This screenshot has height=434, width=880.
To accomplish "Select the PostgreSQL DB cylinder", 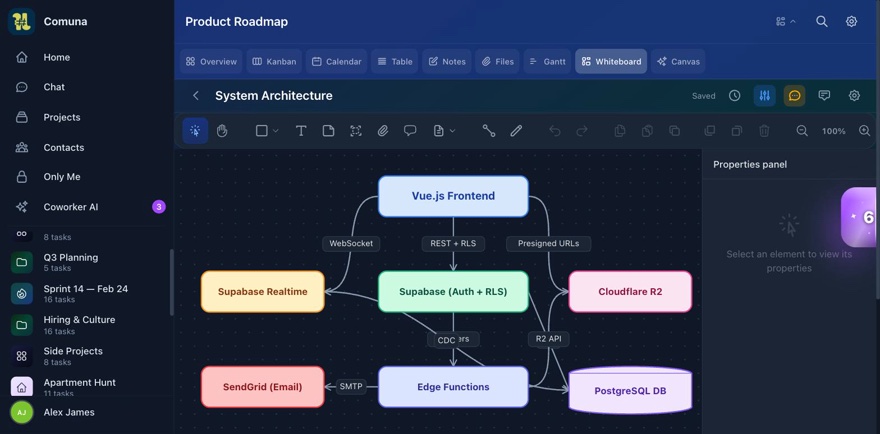I will tap(630, 390).
